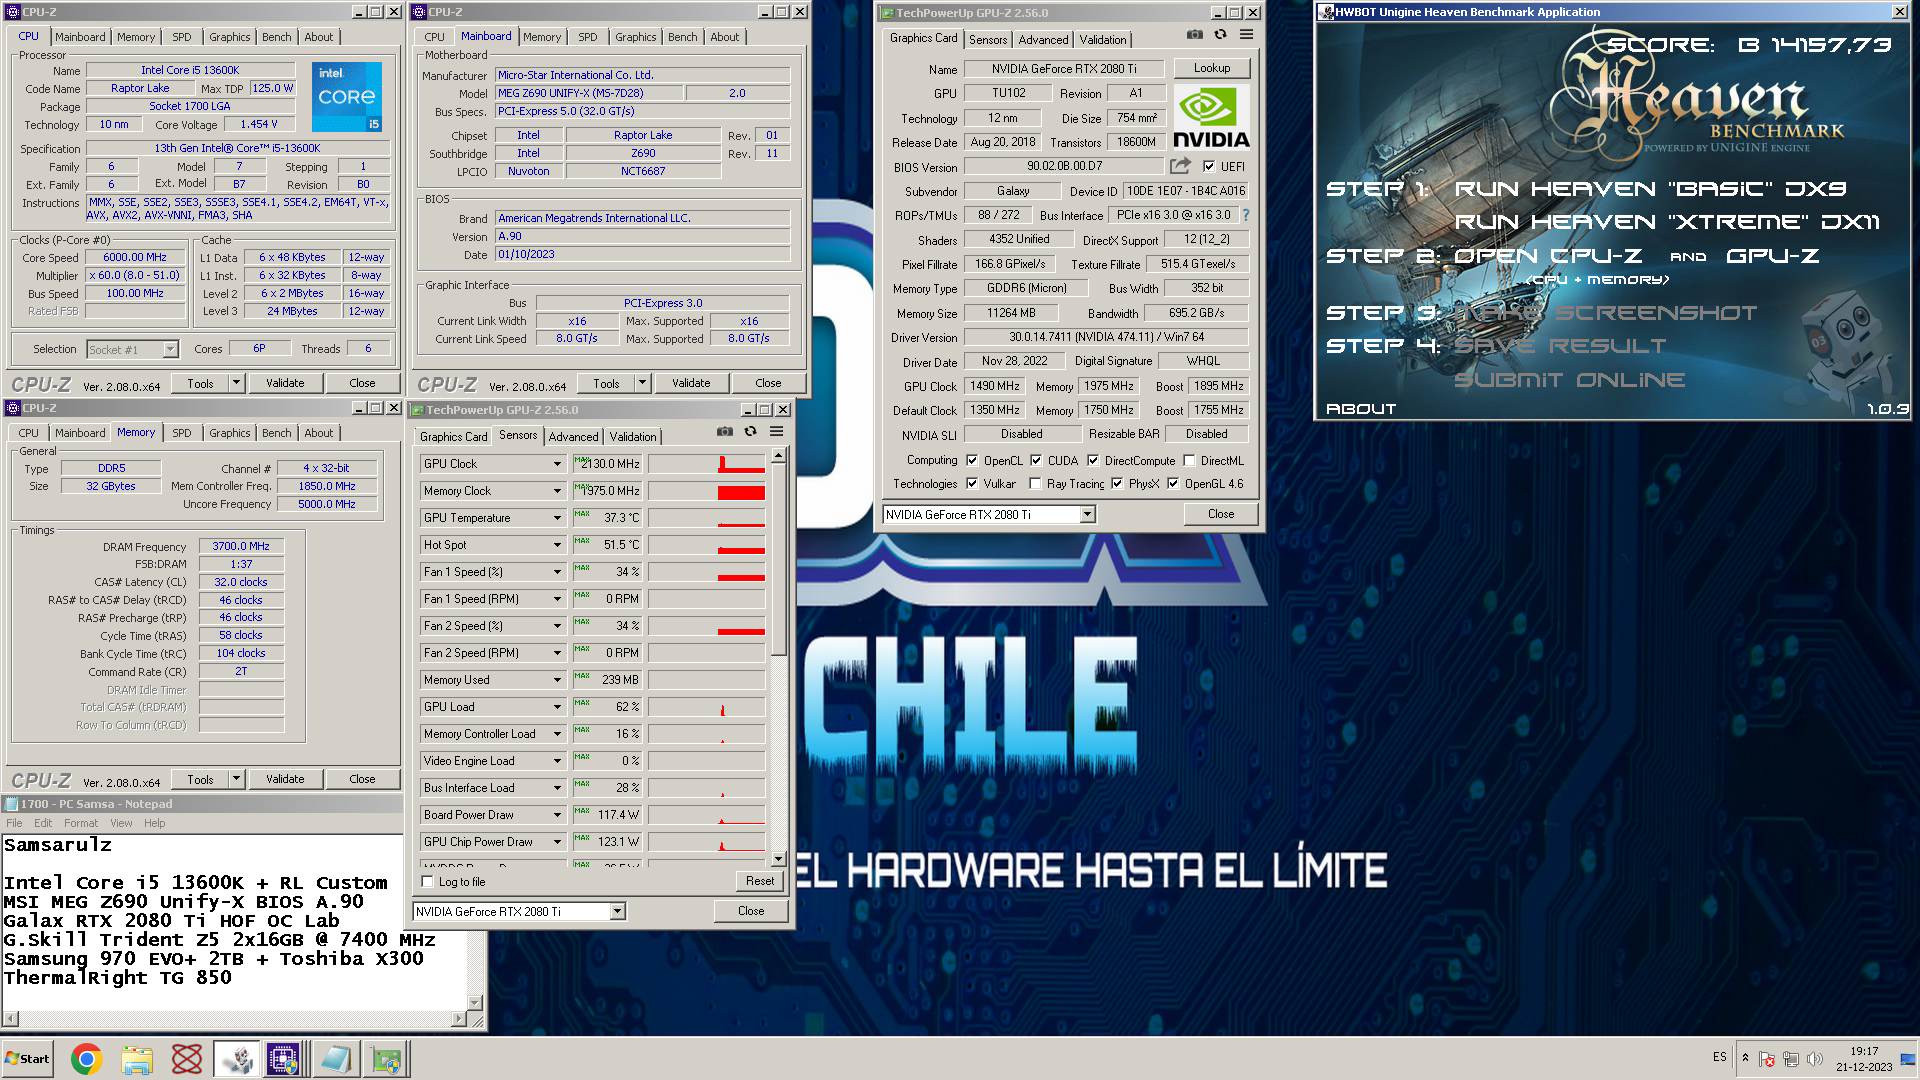The width and height of the screenshot is (1920, 1080).
Task: Click the GPU-Z screenshot camera icon
Action: tap(1195, 34)
